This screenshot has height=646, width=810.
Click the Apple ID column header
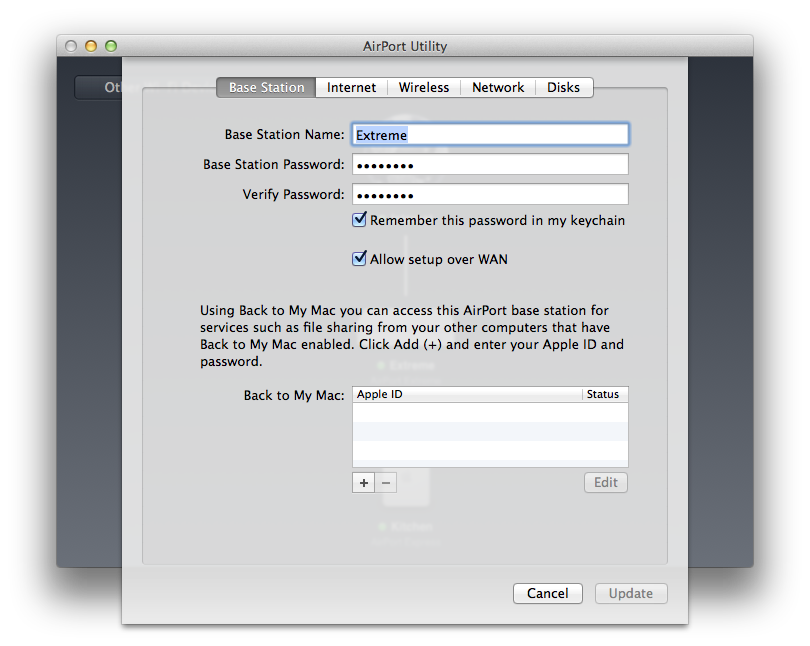tap(468, 395)
